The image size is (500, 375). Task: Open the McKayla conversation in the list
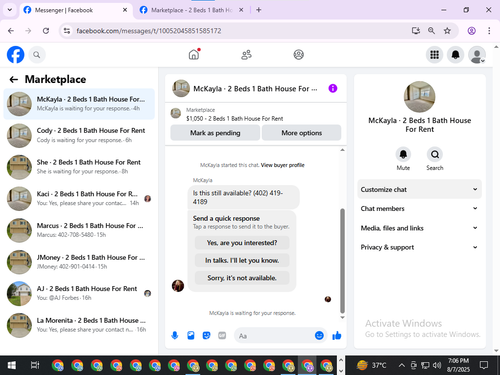click(79, 104)
